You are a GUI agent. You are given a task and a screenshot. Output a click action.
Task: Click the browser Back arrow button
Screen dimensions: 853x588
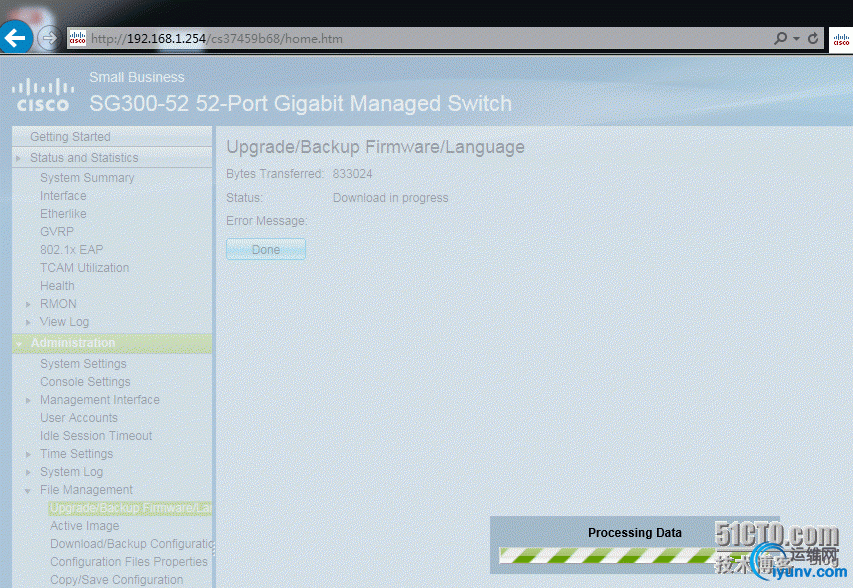coord(15,38)
